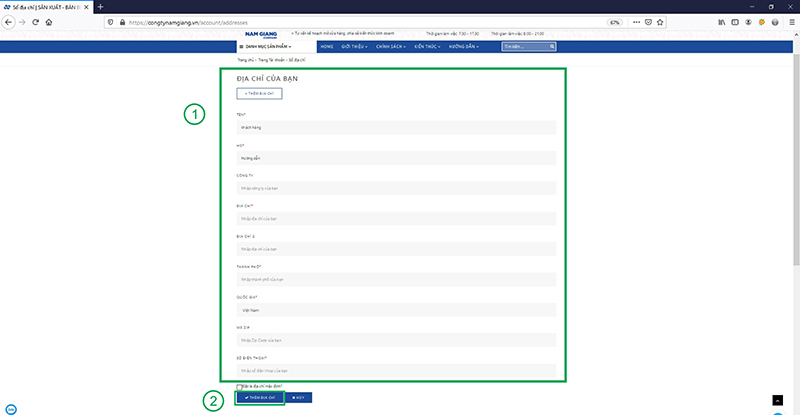This screenshot has width=800, height=415.
Task: Open the Quốc gia country dropdown
Action: click(396, 310)
